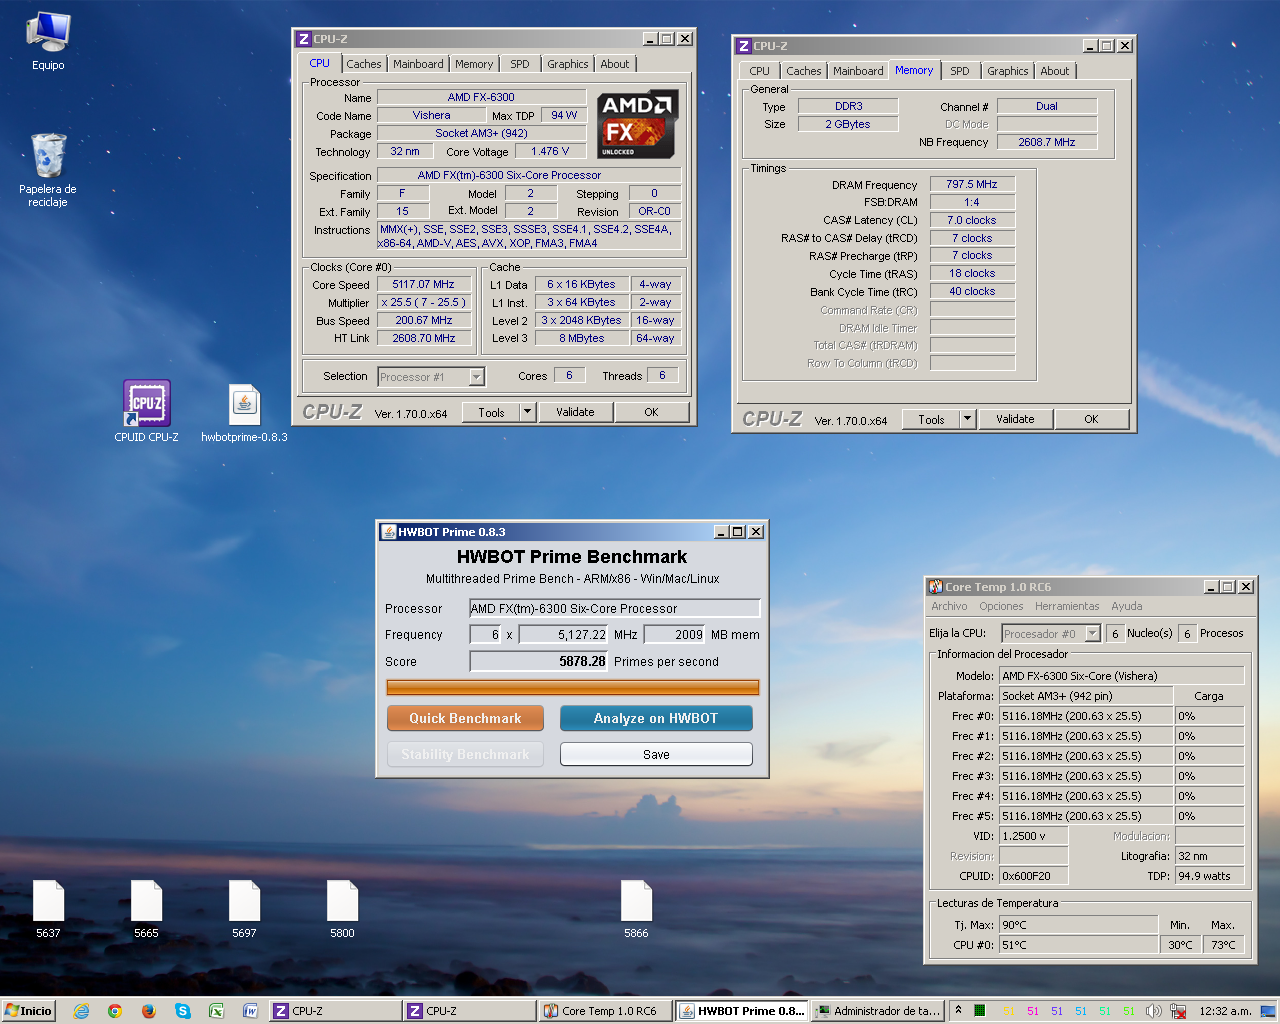Click the AMD FX logo in CPU-Z

pos(638,124)
